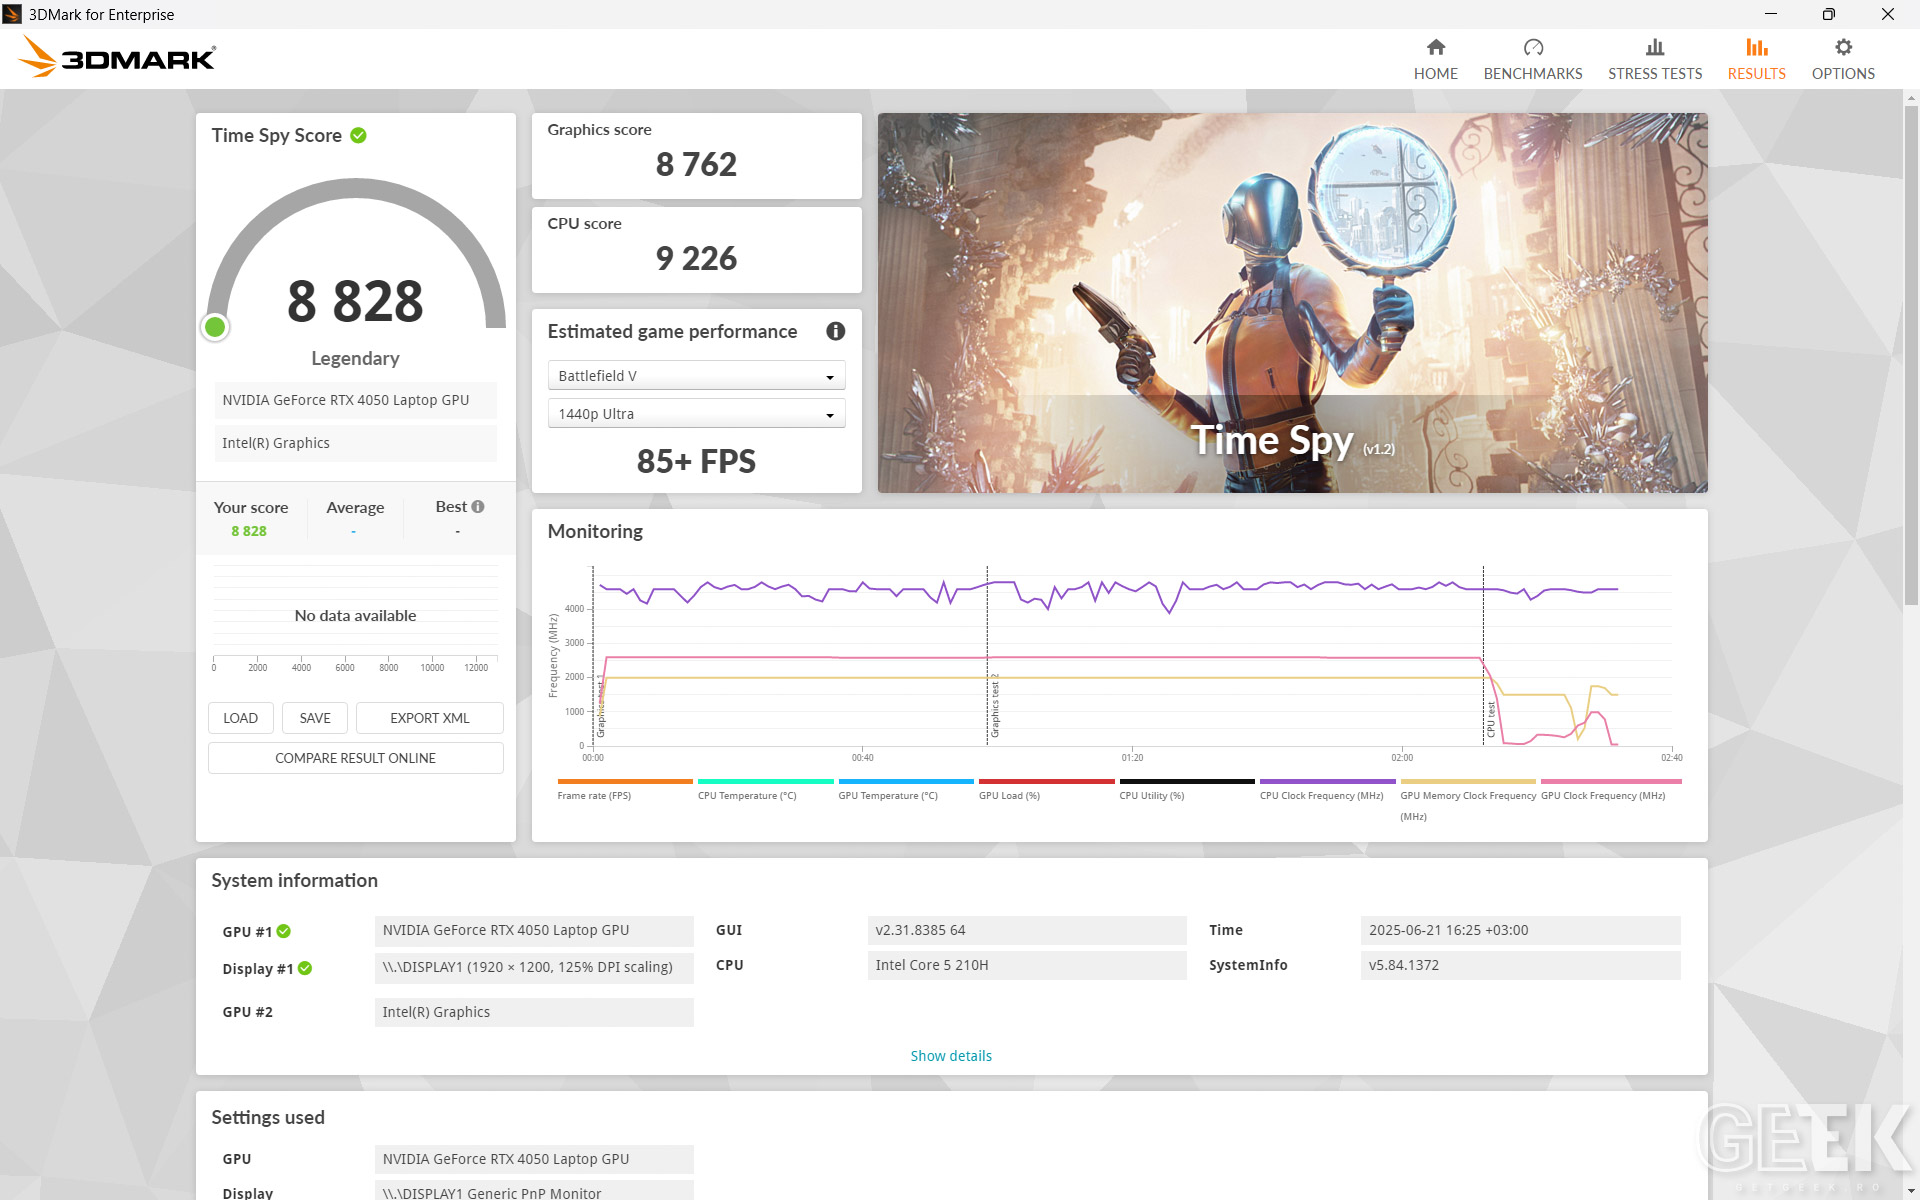Click the score gauge green marker
The image size is (1920, 1200).
pos(215,327)
